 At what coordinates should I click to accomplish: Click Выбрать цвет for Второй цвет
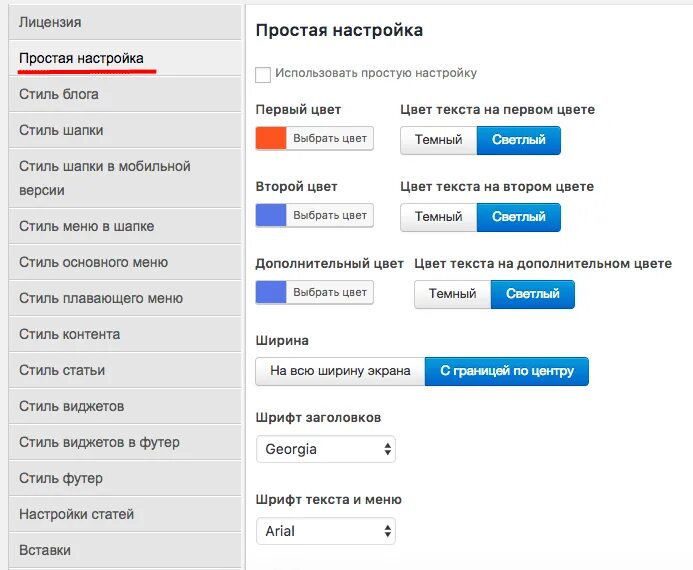pos(330,215)
